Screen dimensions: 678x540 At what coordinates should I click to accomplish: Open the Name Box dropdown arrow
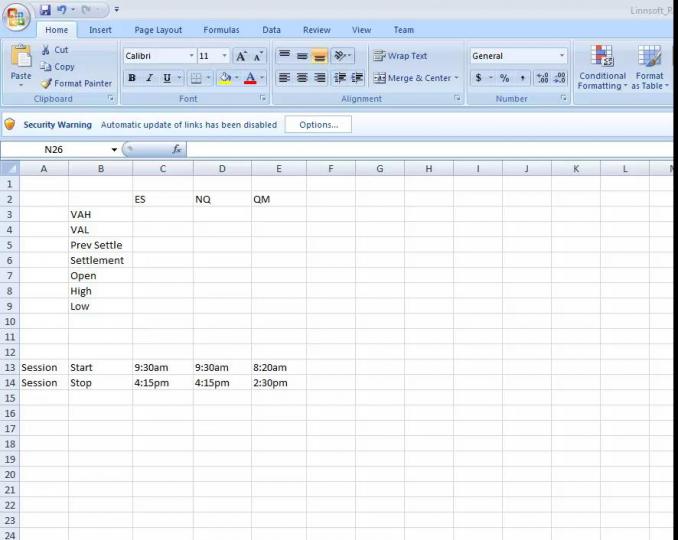[x=114, y=149]
